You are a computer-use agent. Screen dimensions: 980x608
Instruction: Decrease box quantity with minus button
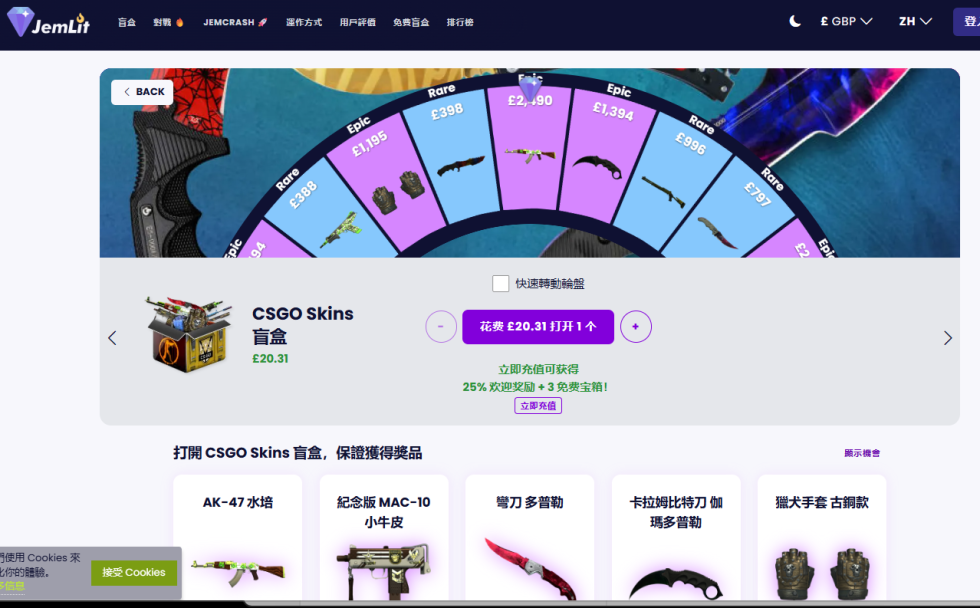click(x=441, y=326)
